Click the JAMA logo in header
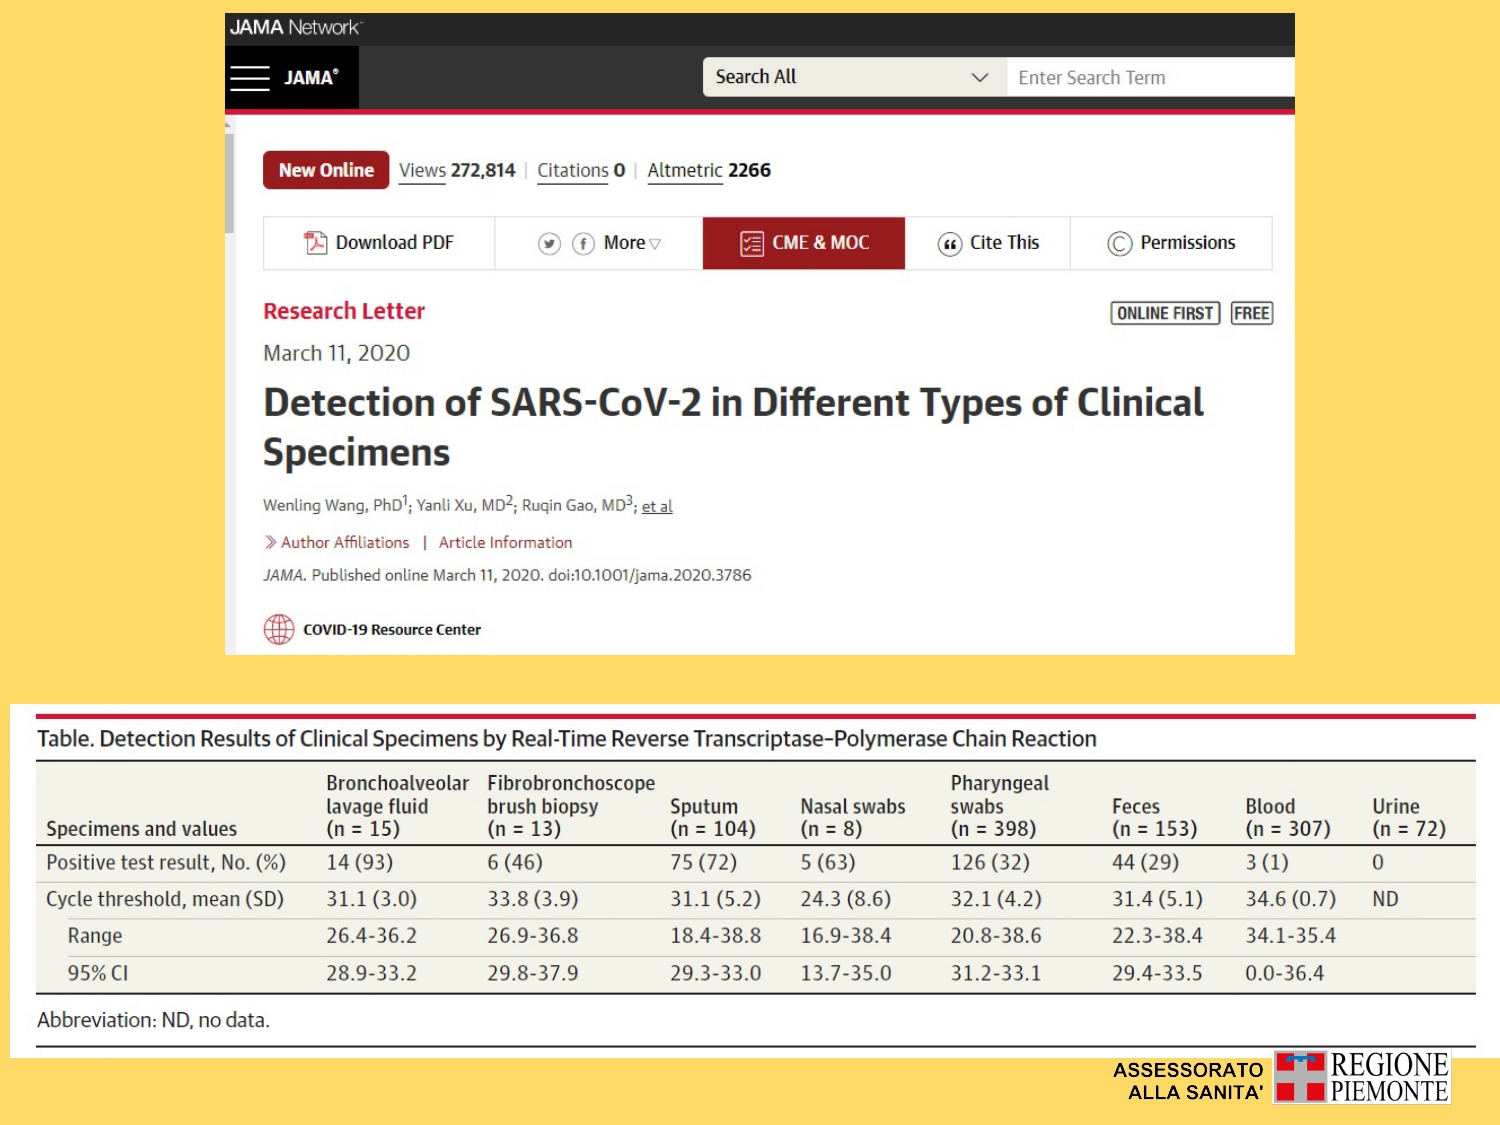Screen dimensions: 1500x1125 point(311,78)
